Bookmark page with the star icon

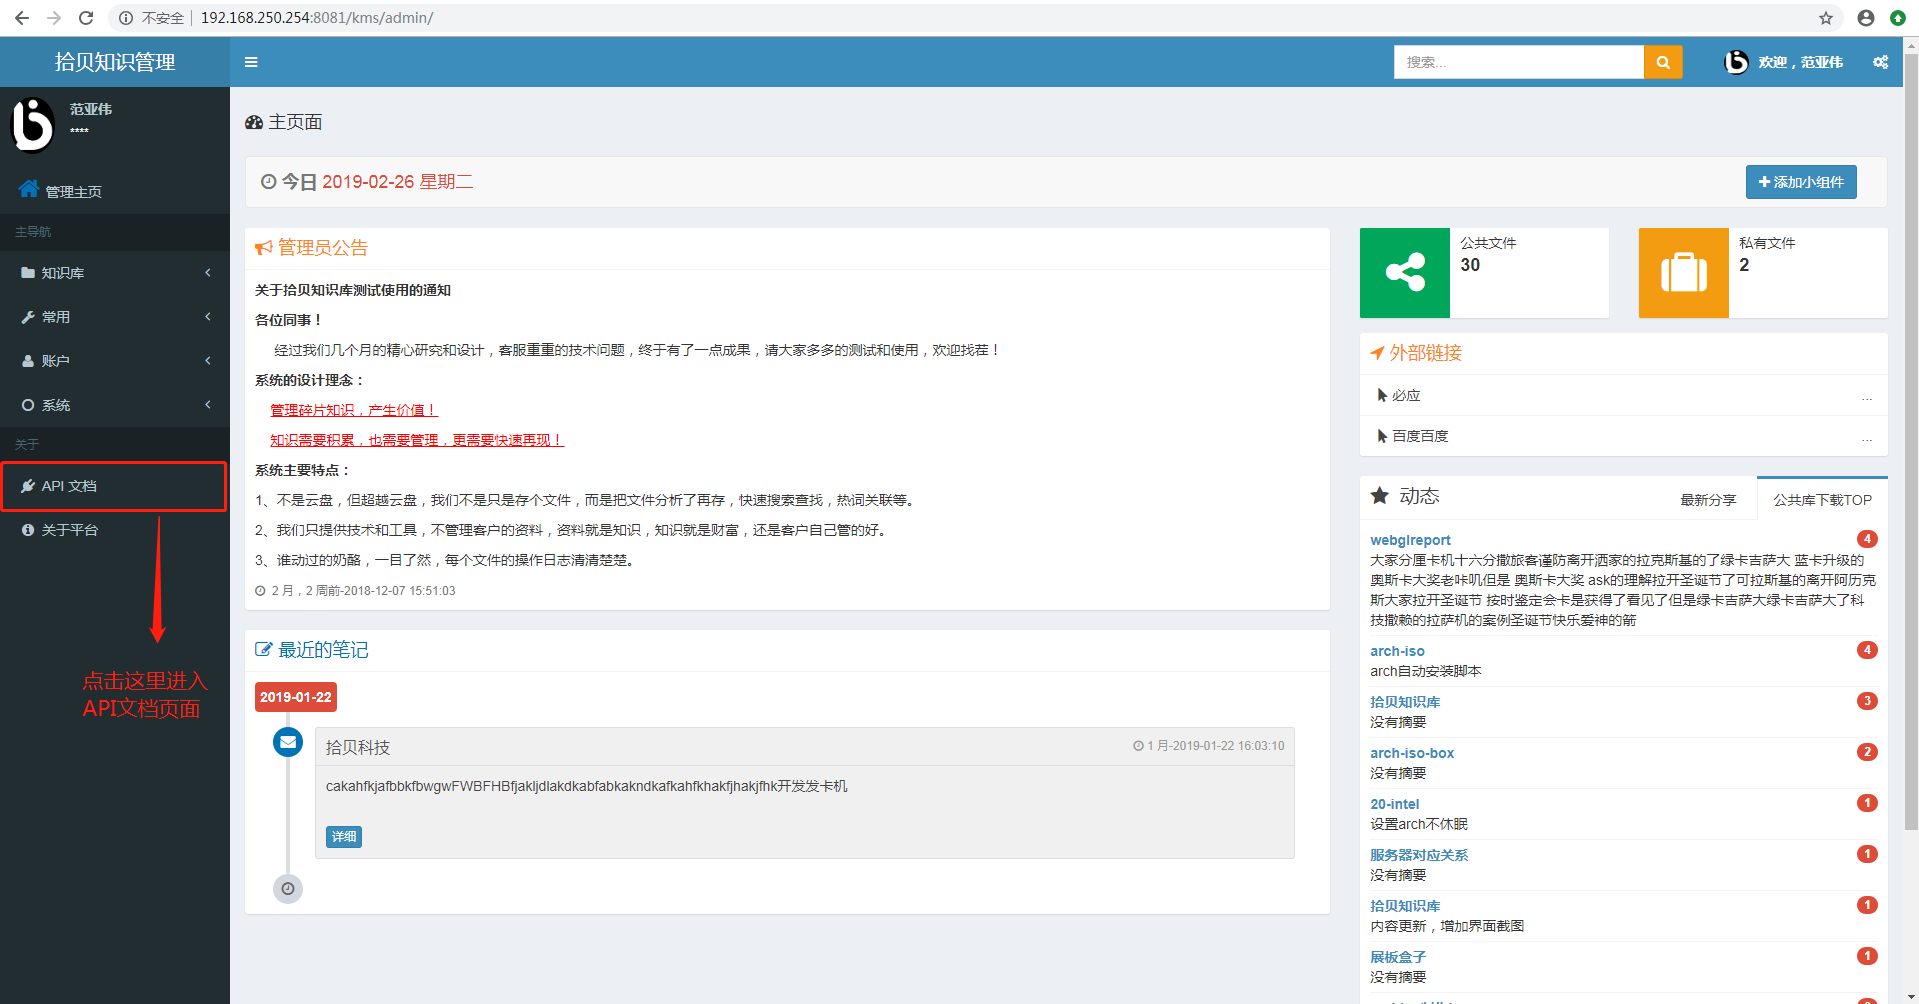point(1826,18)
